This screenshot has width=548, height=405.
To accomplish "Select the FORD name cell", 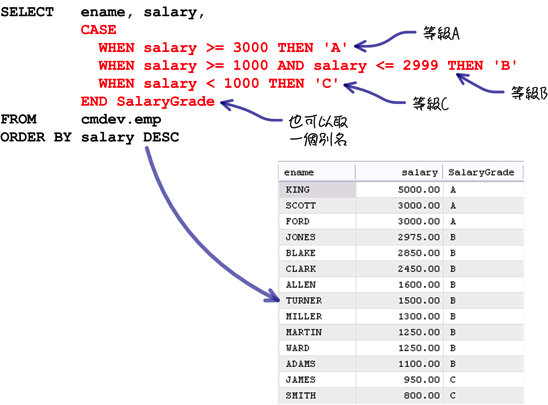I will click(x=317, y=221).
